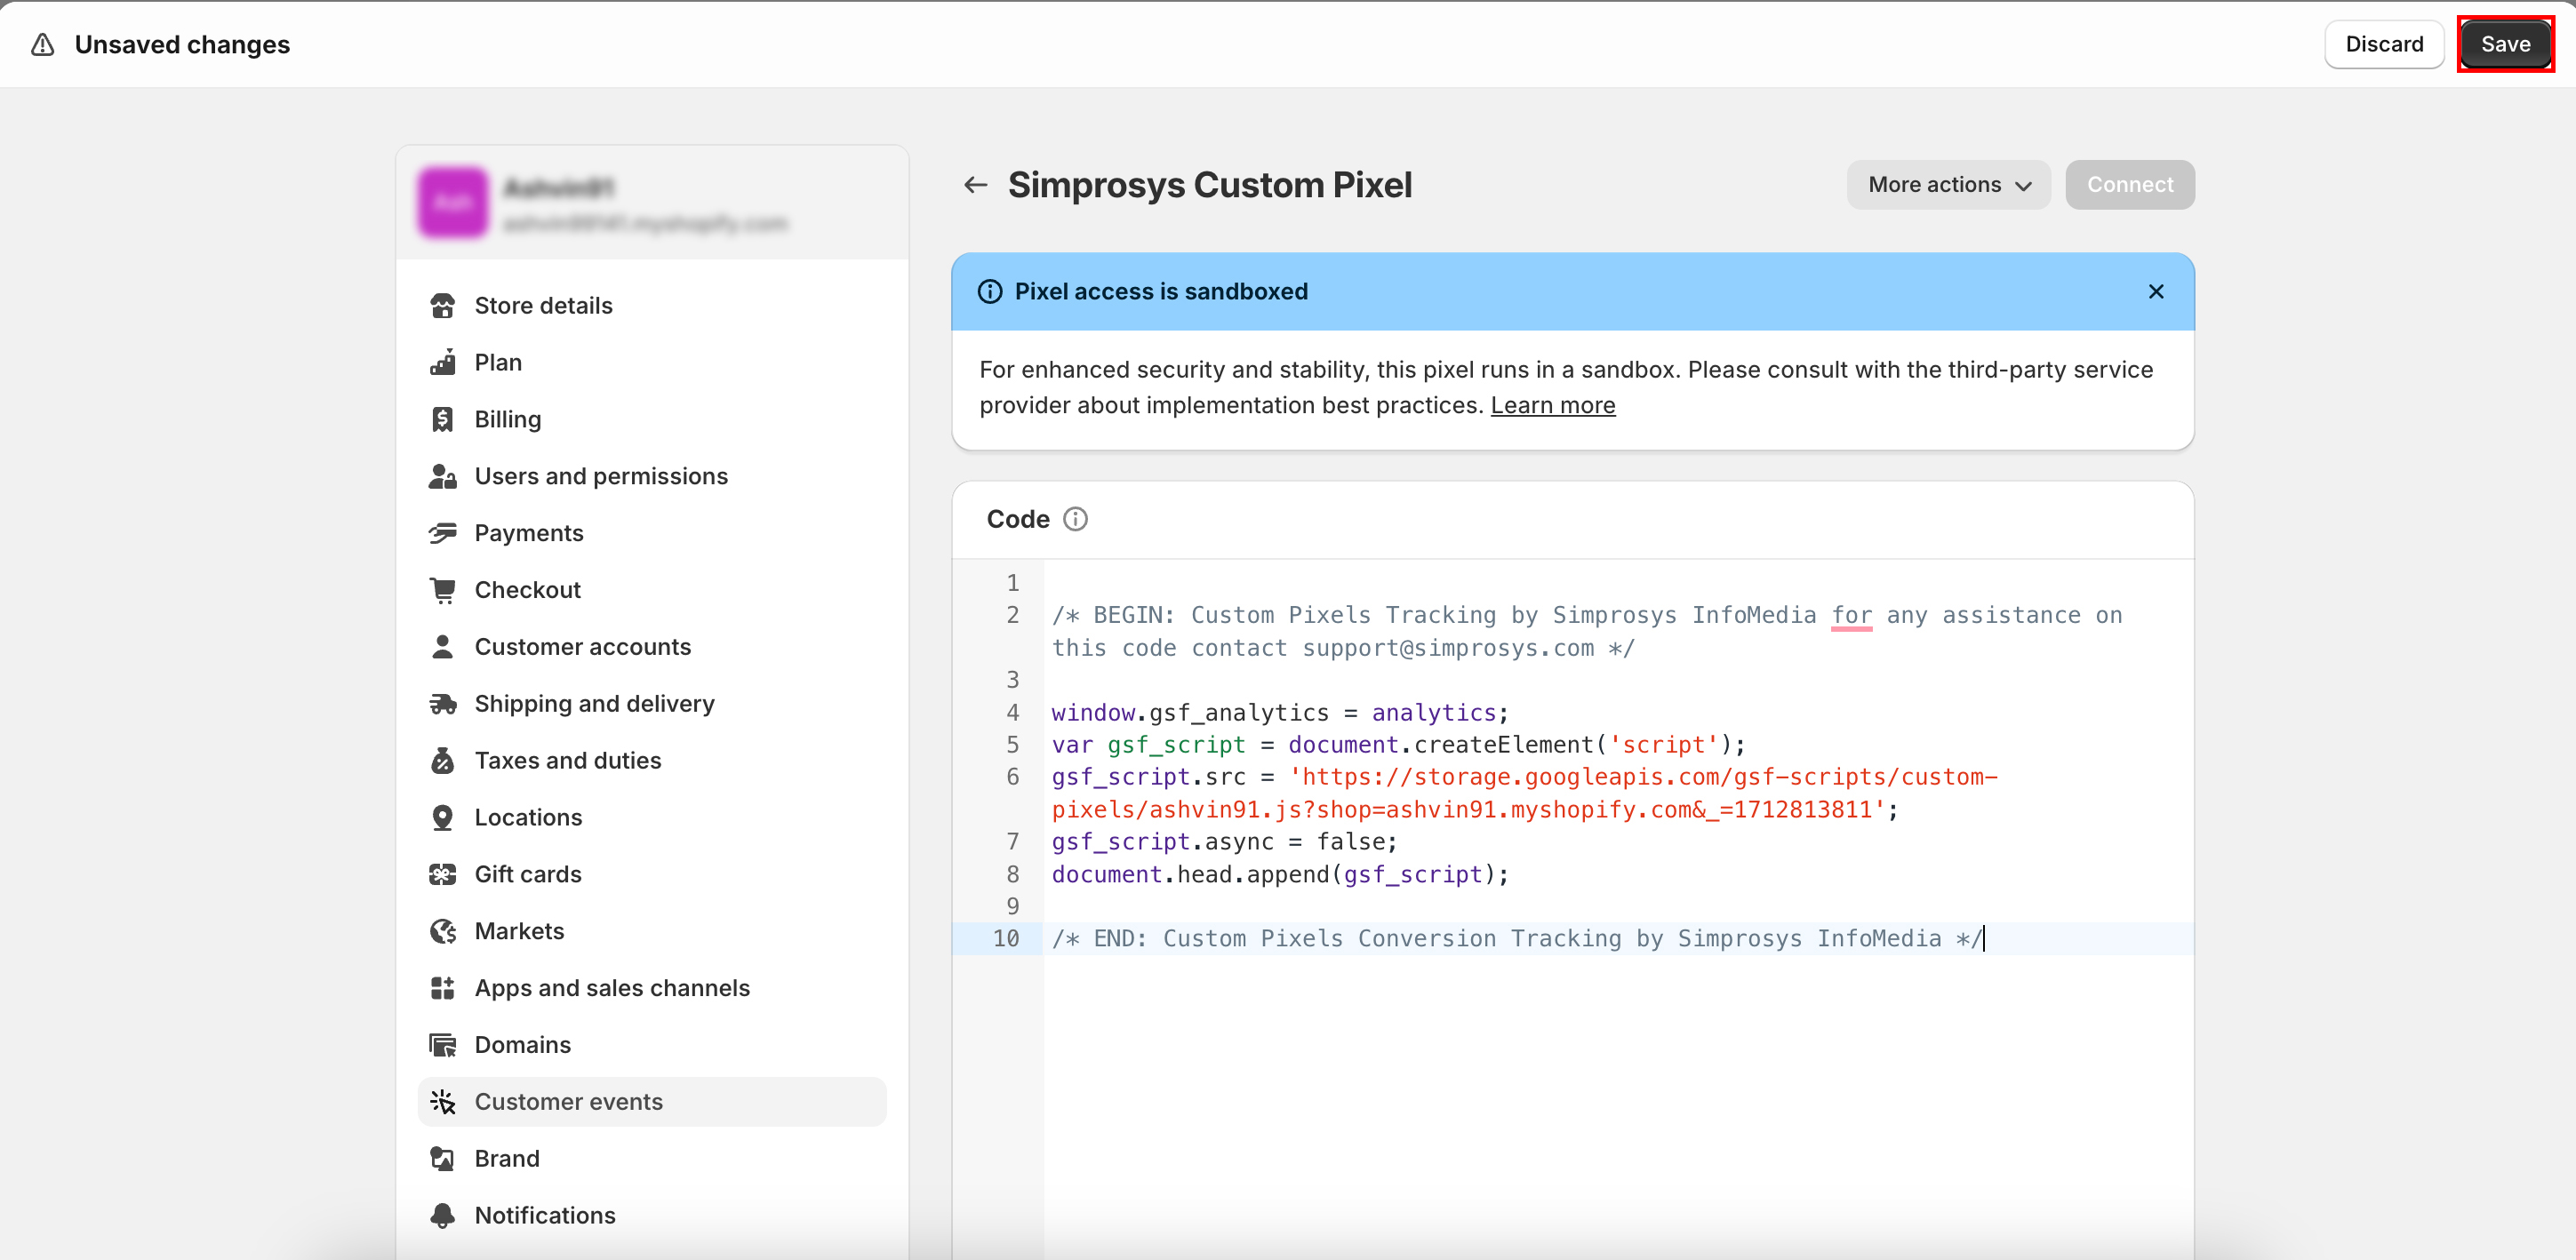
Task: Open the Learn more link
Action: (1553, 405)
